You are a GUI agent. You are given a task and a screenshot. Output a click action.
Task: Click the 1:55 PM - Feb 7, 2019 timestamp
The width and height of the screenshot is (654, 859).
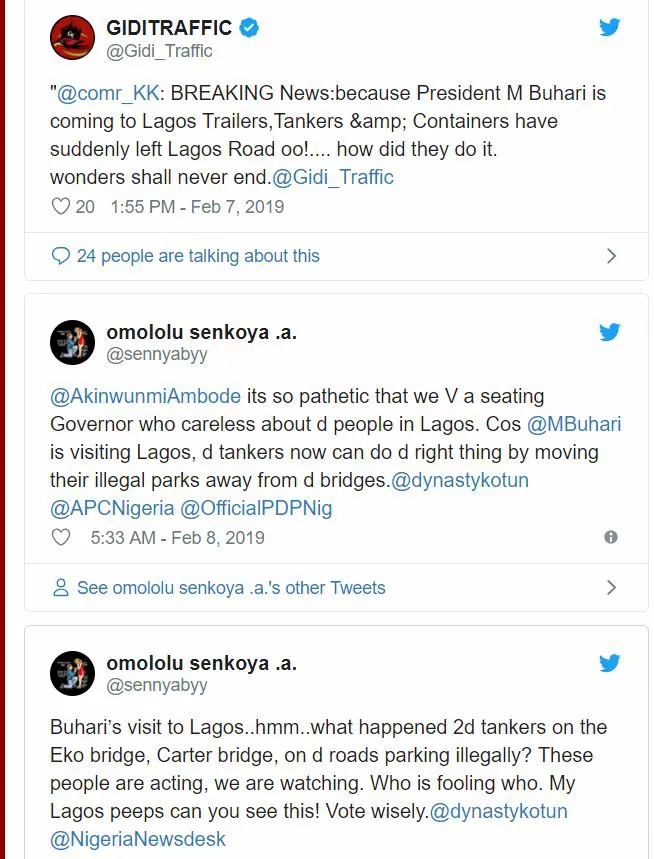point(197,207)
